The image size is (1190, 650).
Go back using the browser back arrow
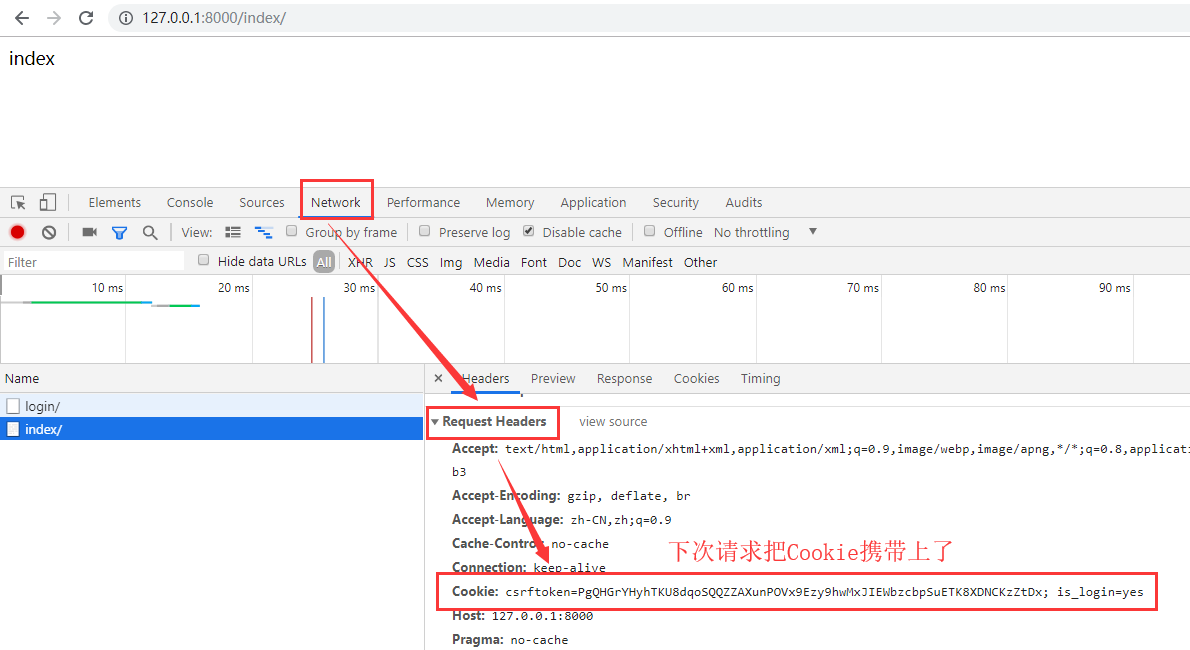22,17
